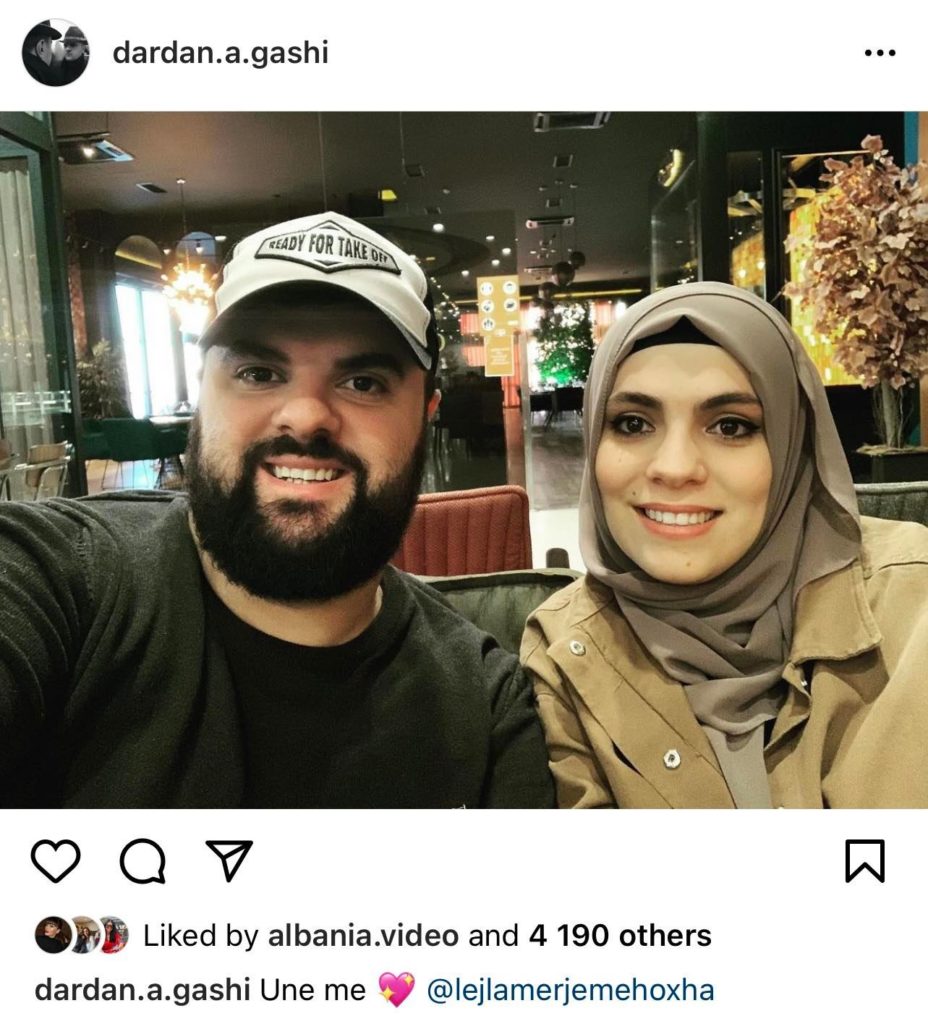Tap the 'Une me' caption text
Screen dimensions: 928x1024
tap(313, 990)
